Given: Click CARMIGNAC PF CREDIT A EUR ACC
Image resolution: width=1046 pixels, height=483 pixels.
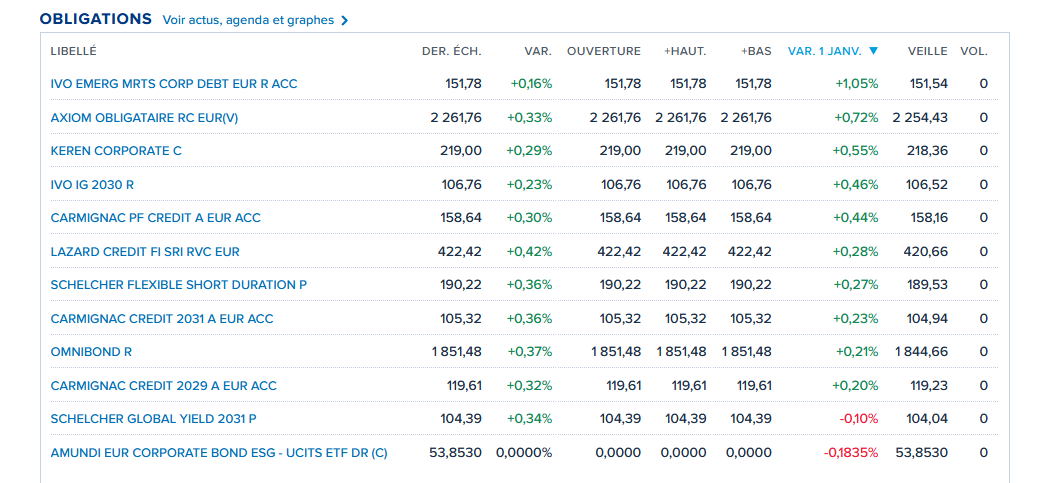Looking at the screenshot, I should [x=155, y=218].
